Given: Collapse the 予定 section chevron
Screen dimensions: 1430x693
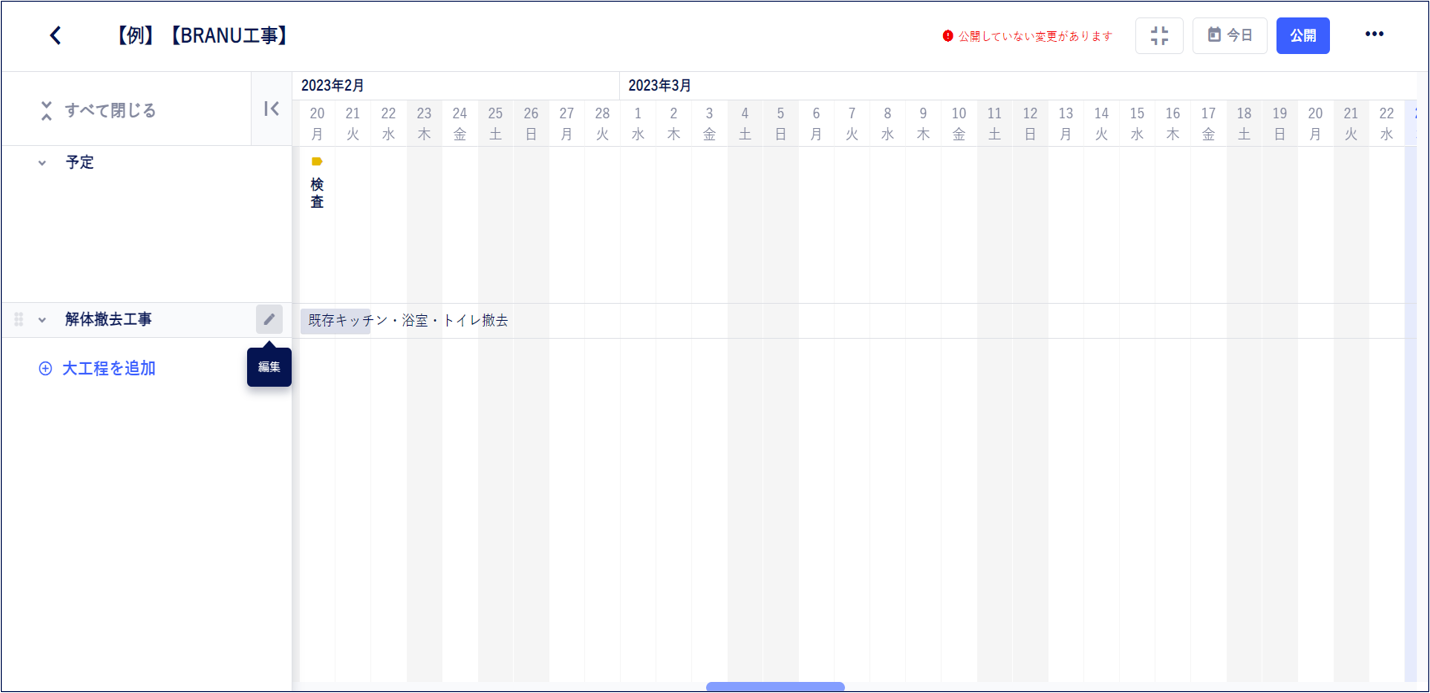Looking at the screenshot, I should pyautogui.click(x=42, y=162).
